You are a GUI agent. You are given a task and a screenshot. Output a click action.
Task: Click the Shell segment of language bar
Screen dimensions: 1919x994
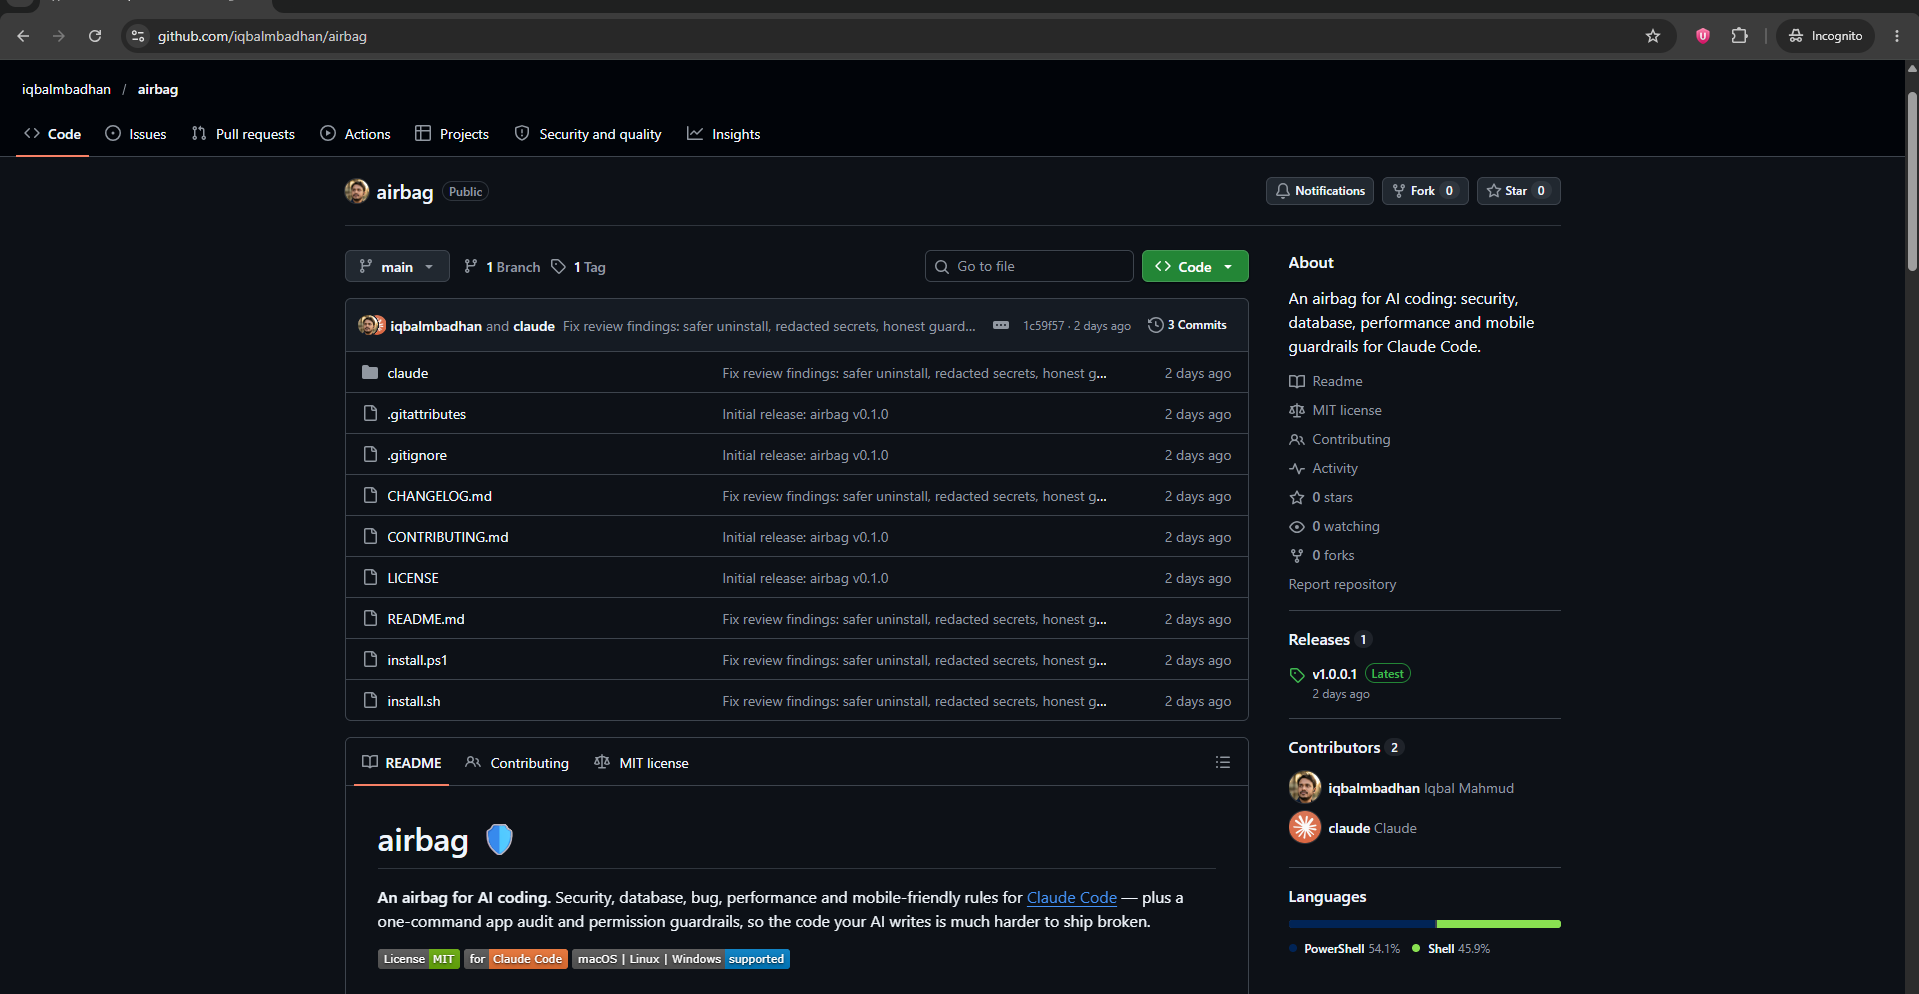tap(1498, 924)
